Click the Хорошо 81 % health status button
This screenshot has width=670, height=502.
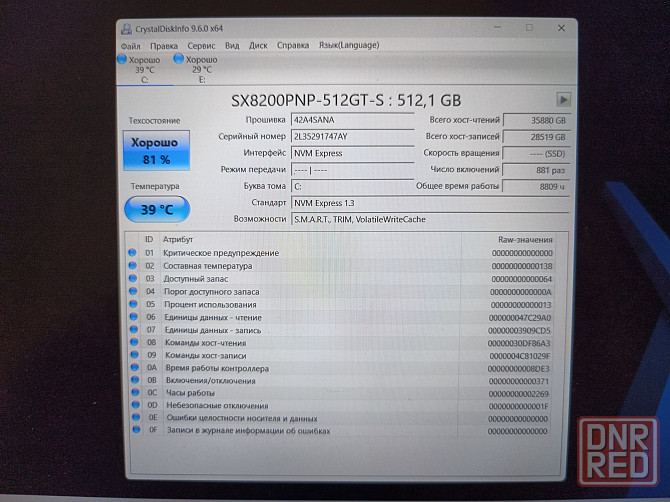pos(156,151)
